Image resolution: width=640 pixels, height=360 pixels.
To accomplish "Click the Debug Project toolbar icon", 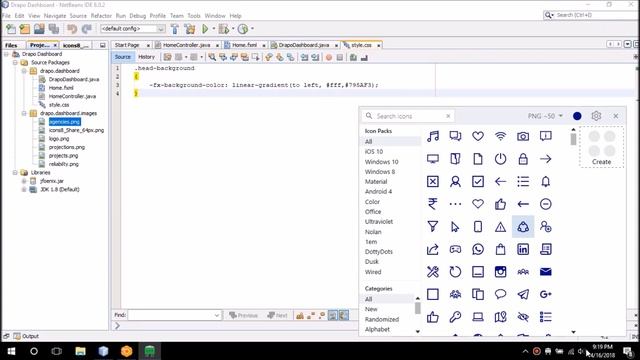I will coord(224,29).
